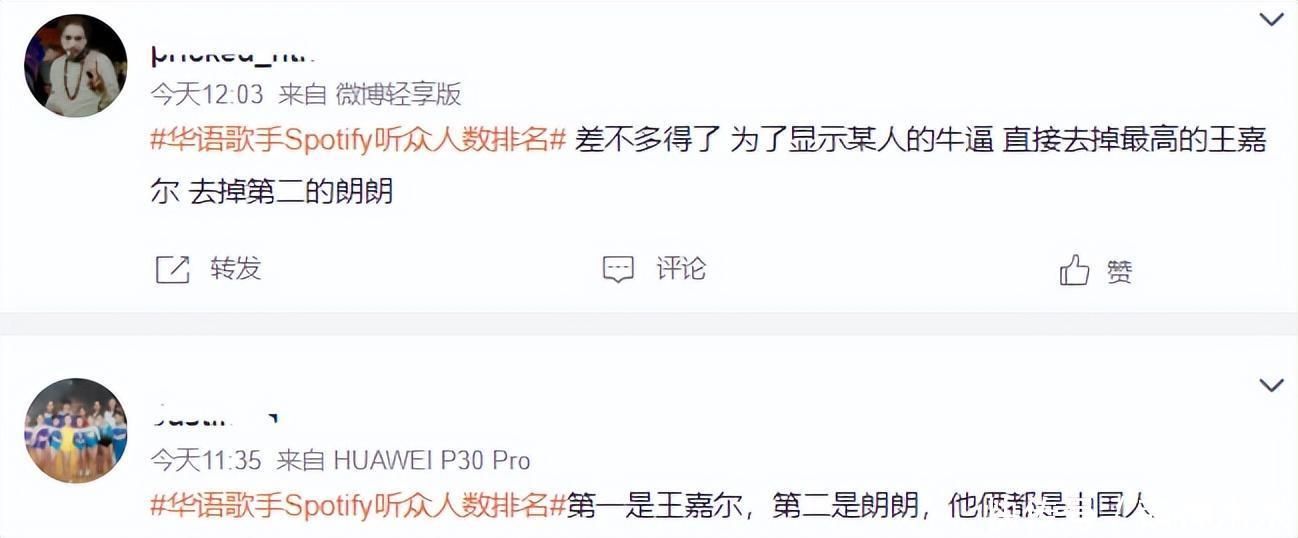Click the comment bubble icon beside 评论
This screenshot has width=1298, height=538.
click(x=619, y=269)
